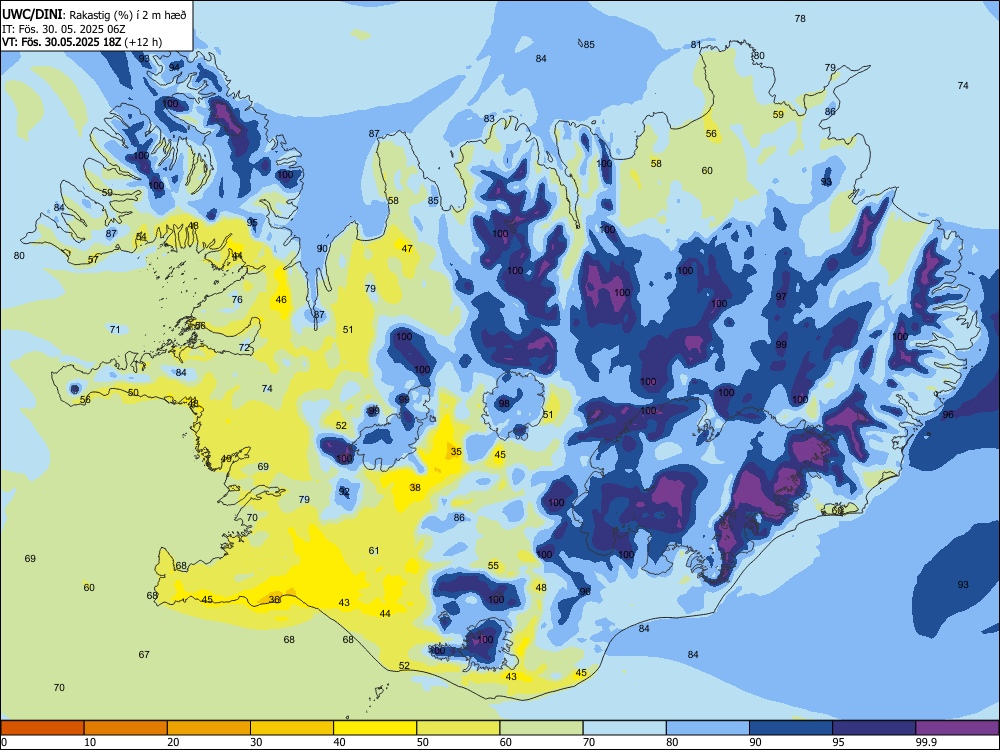This screenshot has width=1000, height=750.
Task: Click the legend label '40'
Action: point(339,742)
